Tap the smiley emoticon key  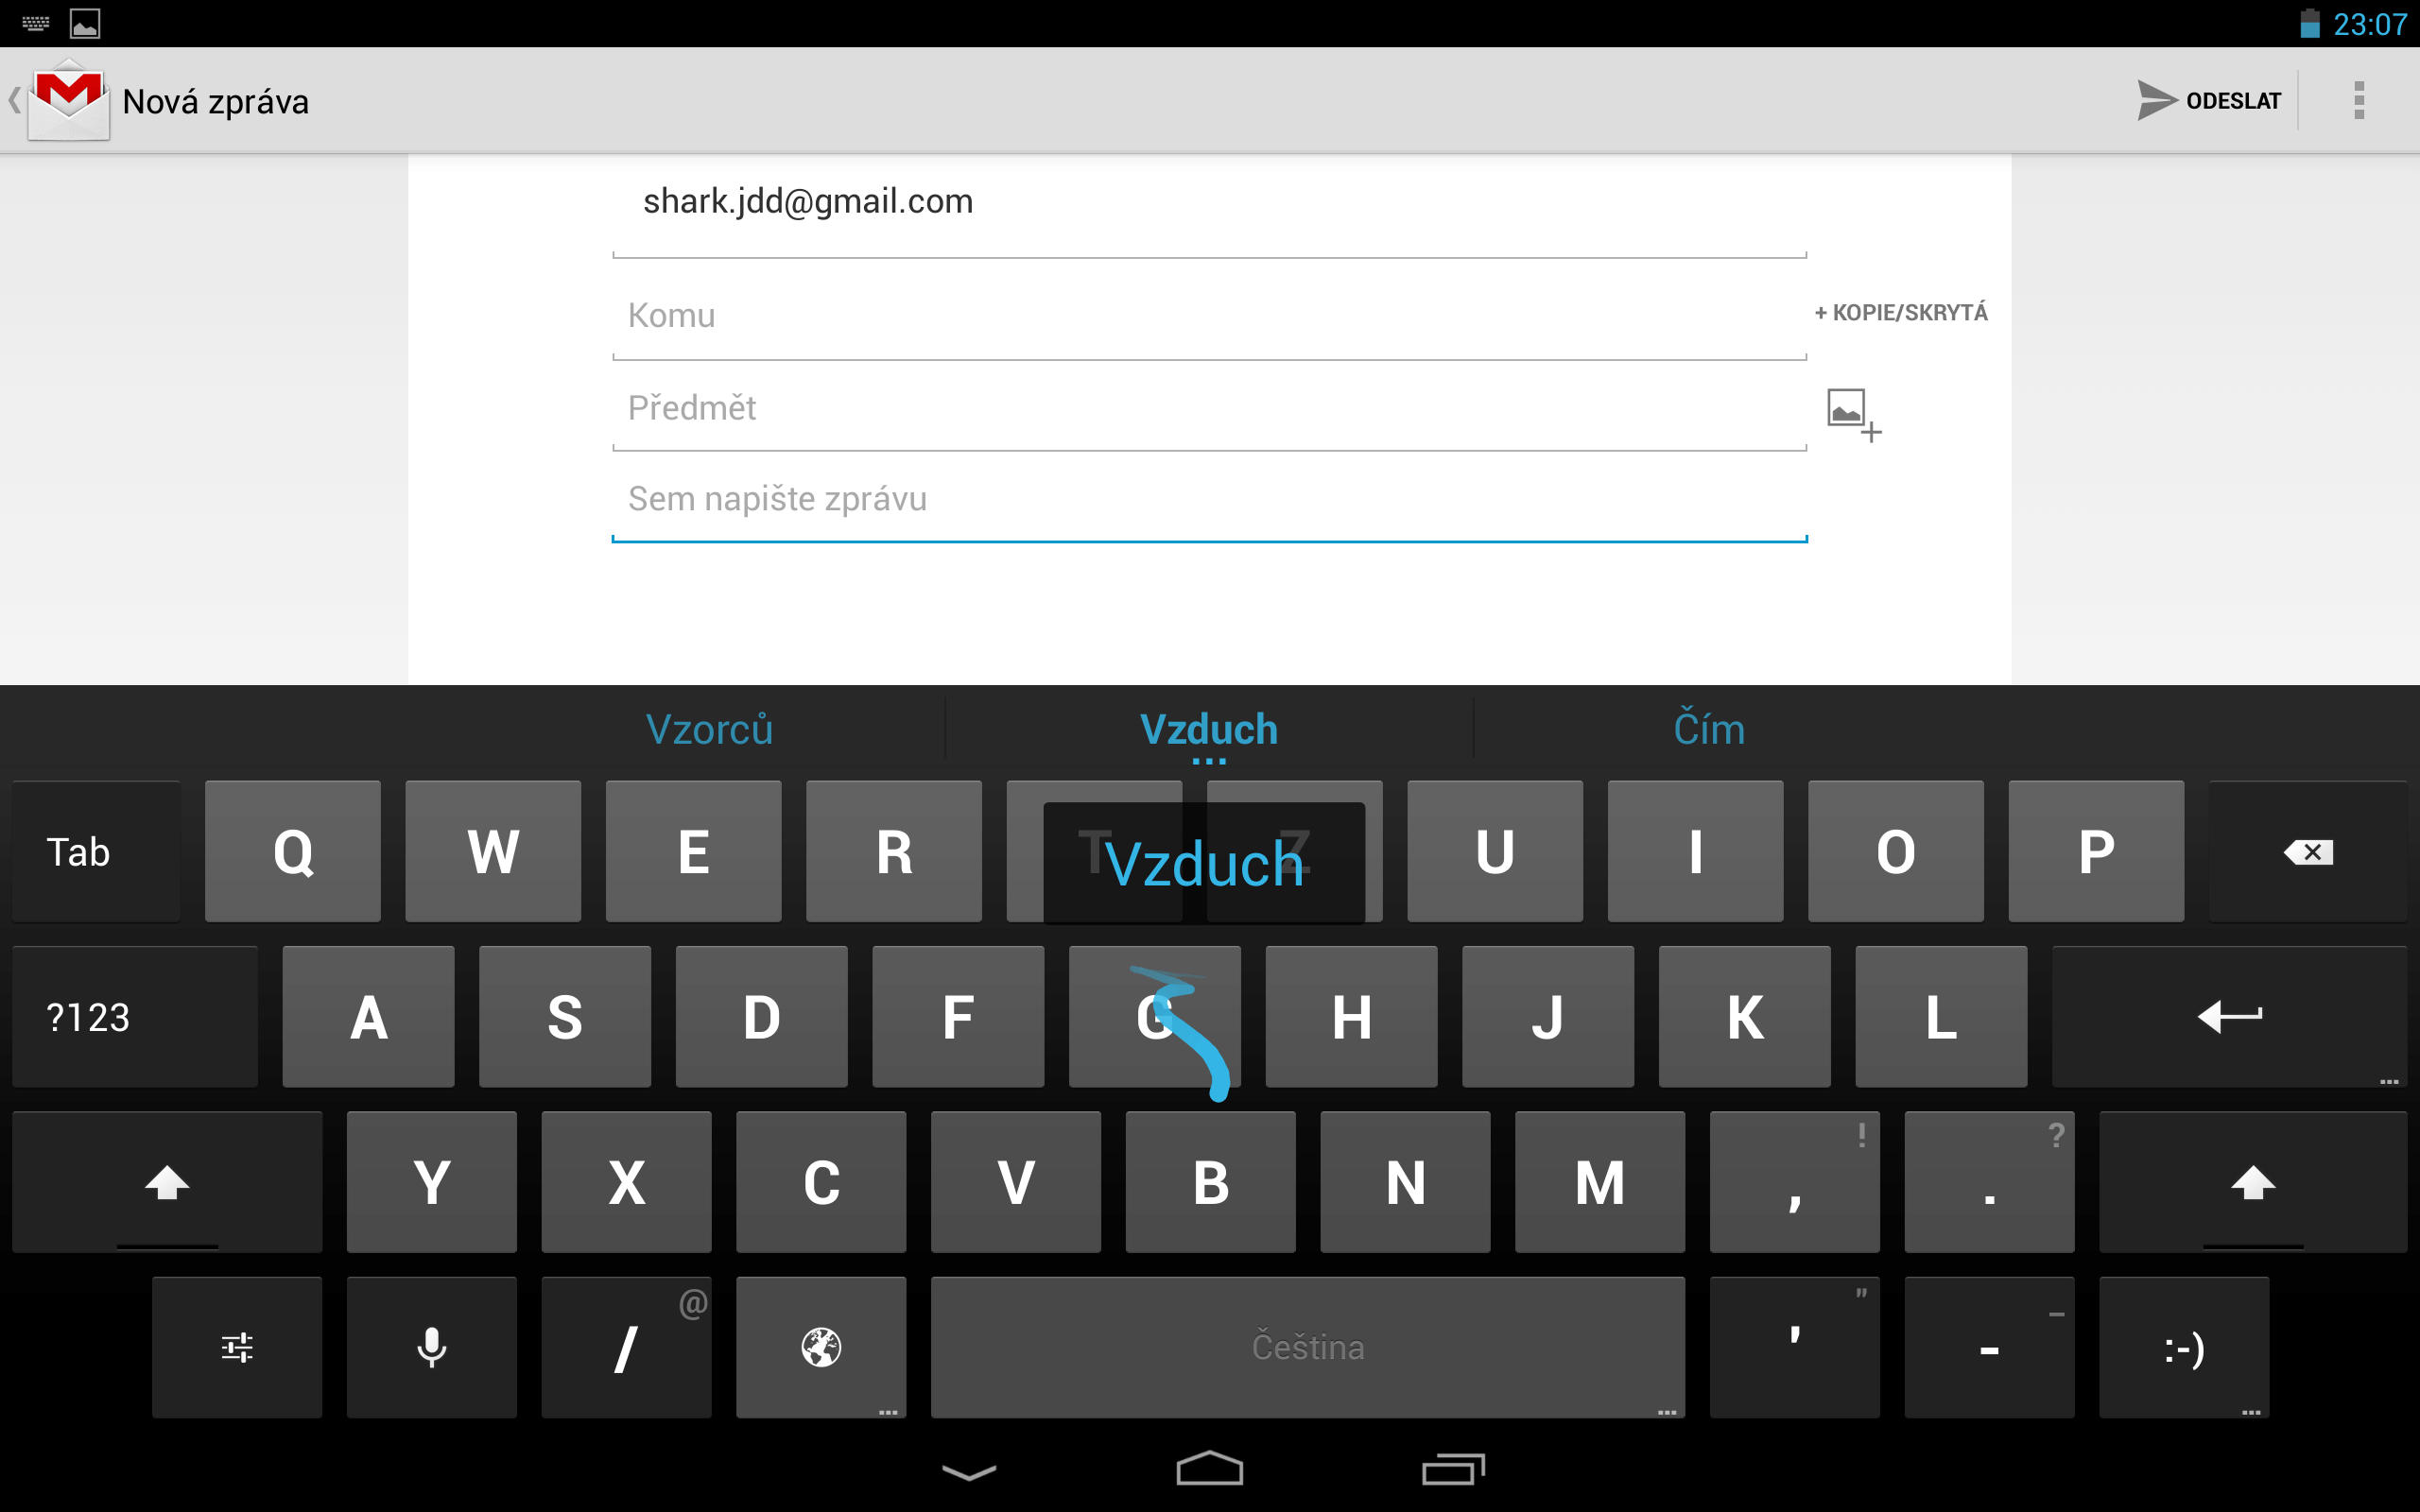[2184, 1347]
